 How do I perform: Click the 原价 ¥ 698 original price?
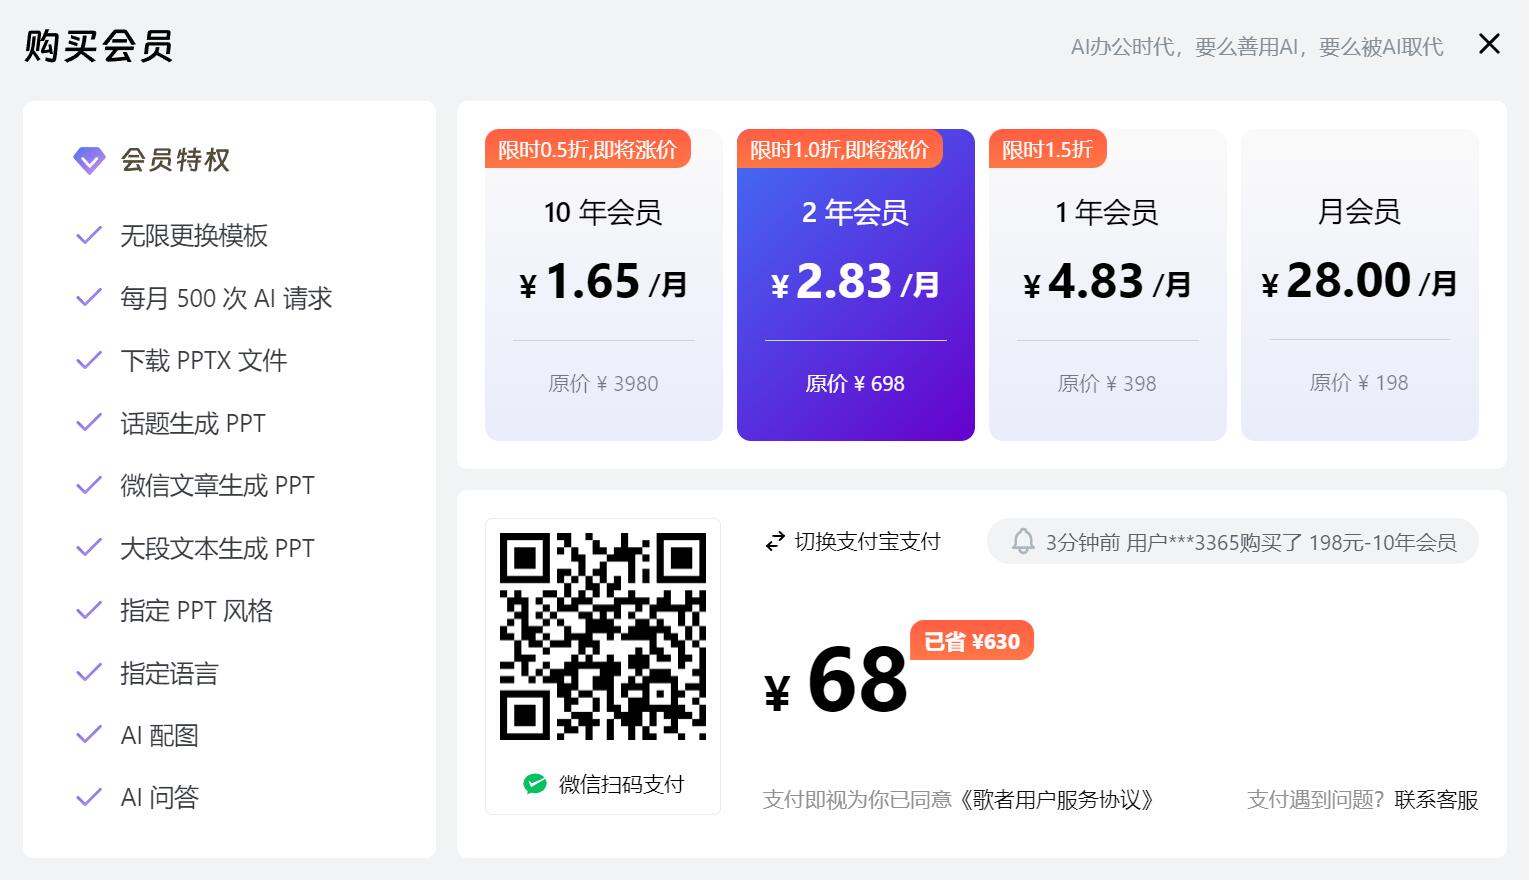855,384
